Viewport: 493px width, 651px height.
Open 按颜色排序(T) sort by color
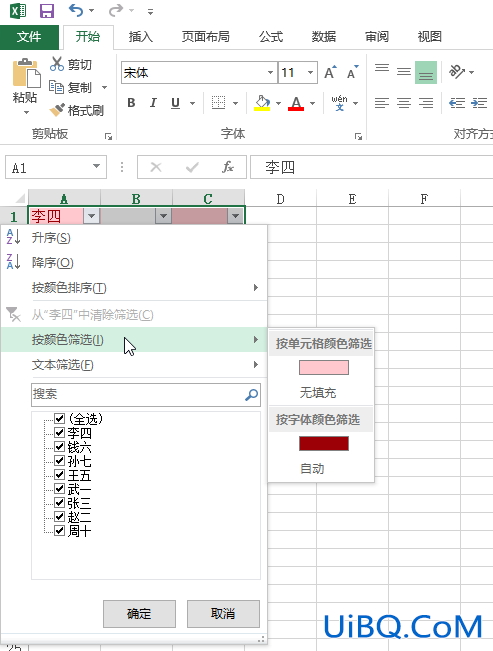pos(134,288)
